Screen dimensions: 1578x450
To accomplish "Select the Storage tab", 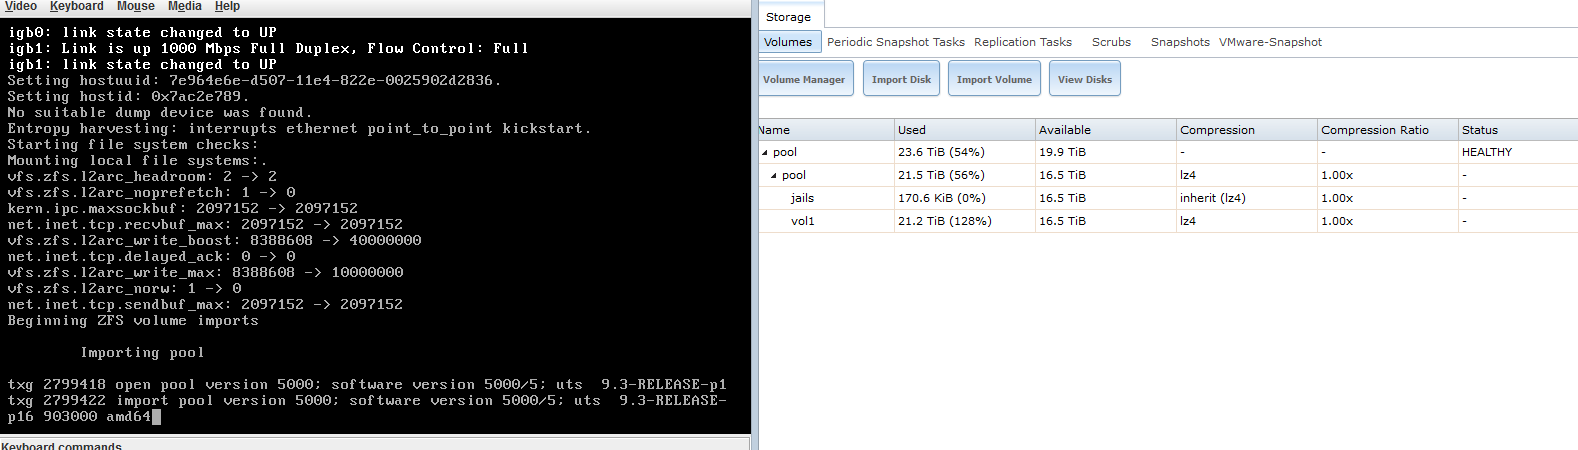I will coord(788,17).
